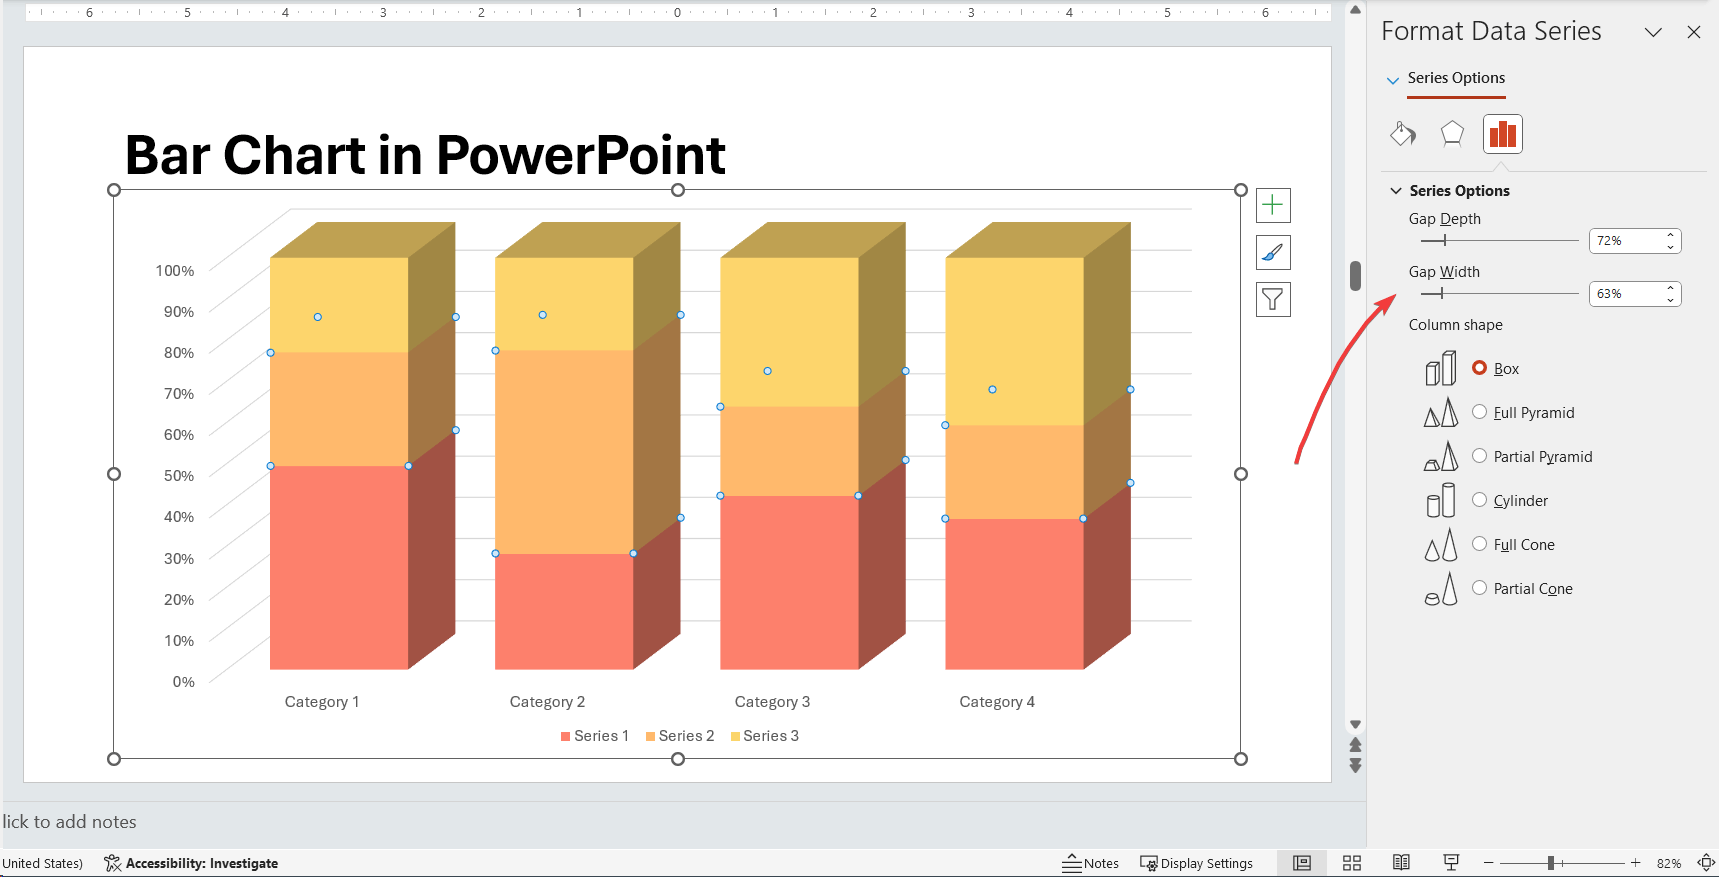Select the Box column shape
Image resolution: width=1719 pixels, height=877 pixels.
click(x=1480, y=368)
